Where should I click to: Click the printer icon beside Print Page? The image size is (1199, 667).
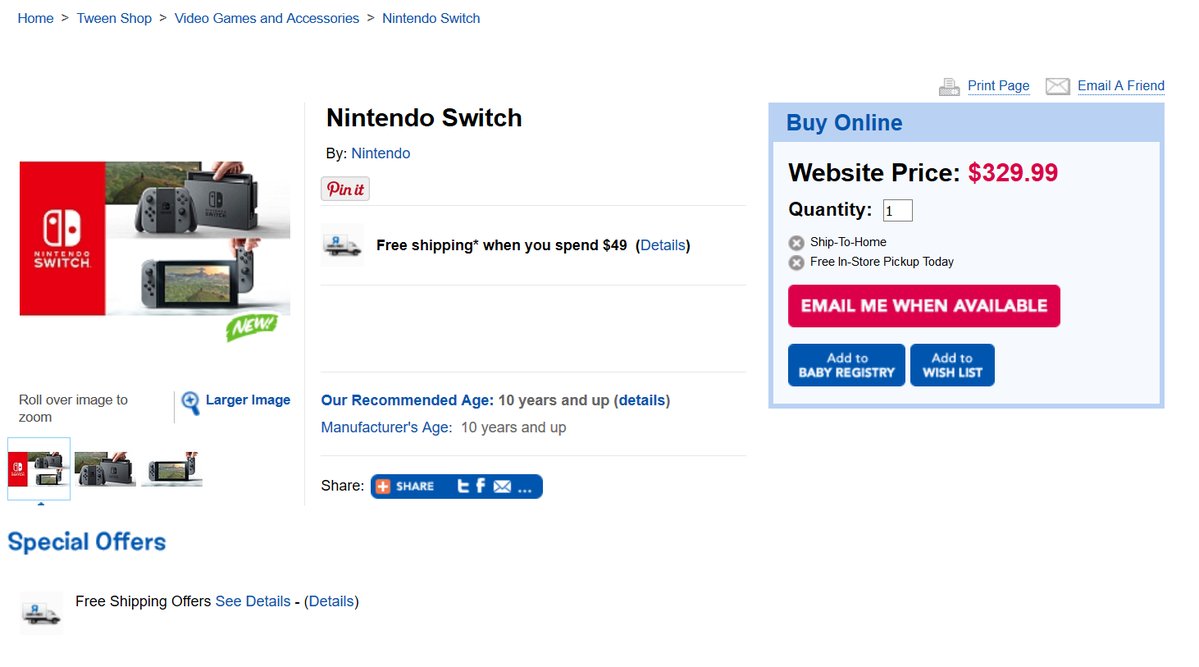[x=949, y=87]
